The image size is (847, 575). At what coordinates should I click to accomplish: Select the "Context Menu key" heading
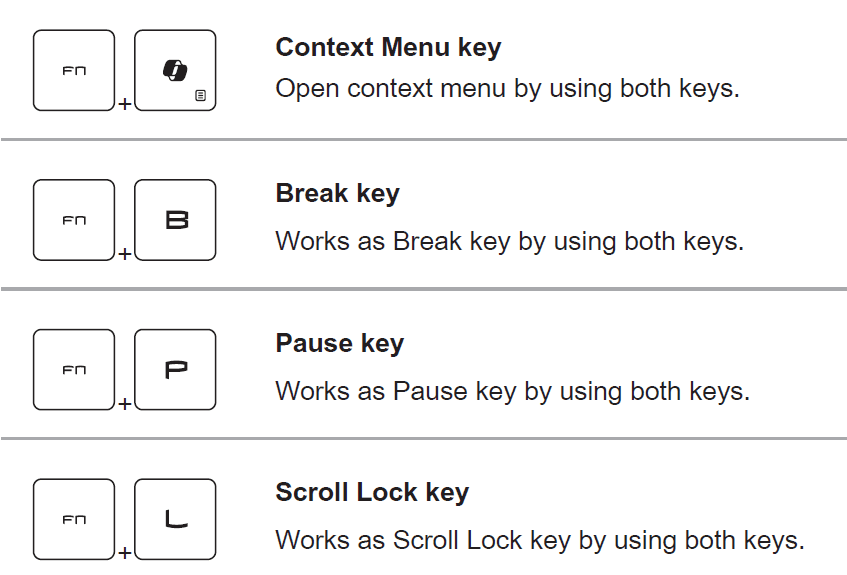[388, 47]
